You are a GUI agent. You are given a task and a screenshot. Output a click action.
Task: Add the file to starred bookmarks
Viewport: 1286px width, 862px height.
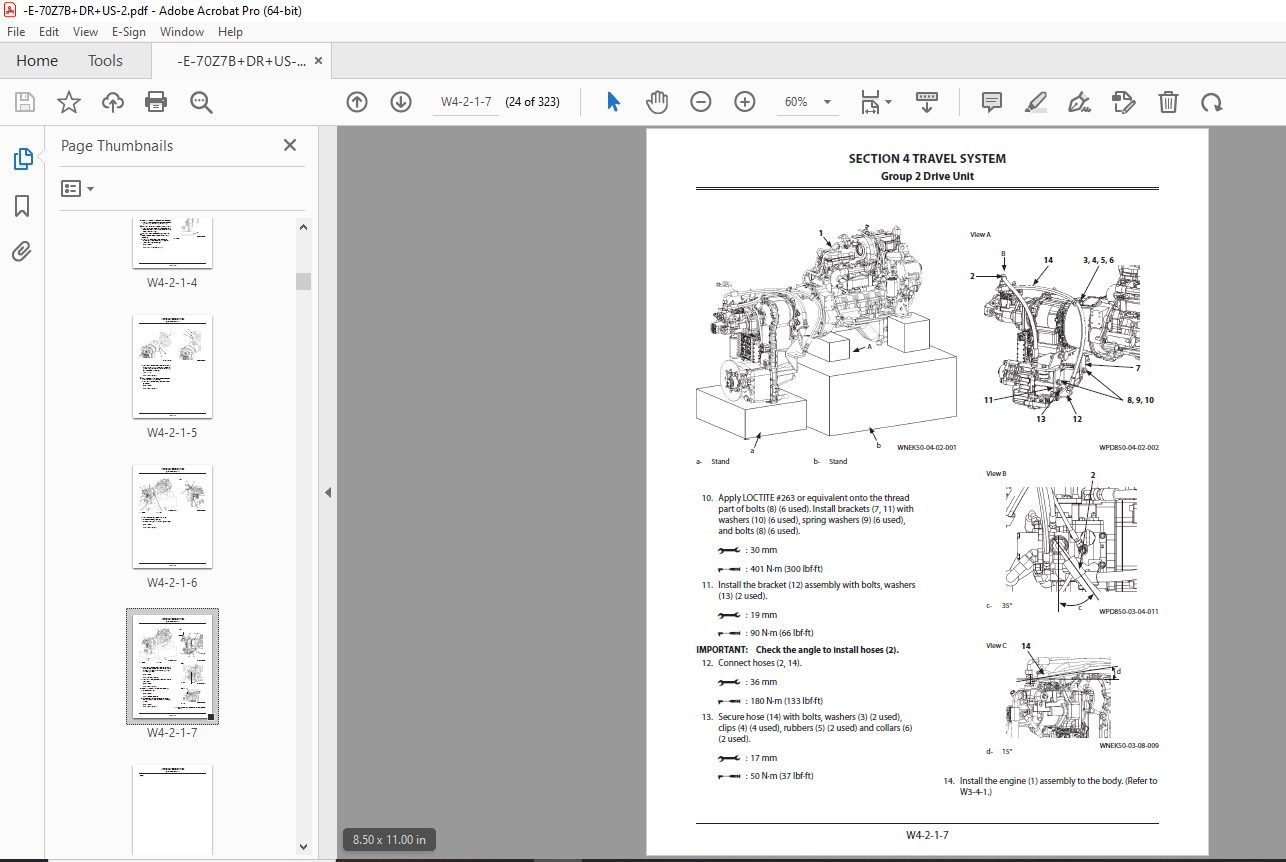(69, 102)
